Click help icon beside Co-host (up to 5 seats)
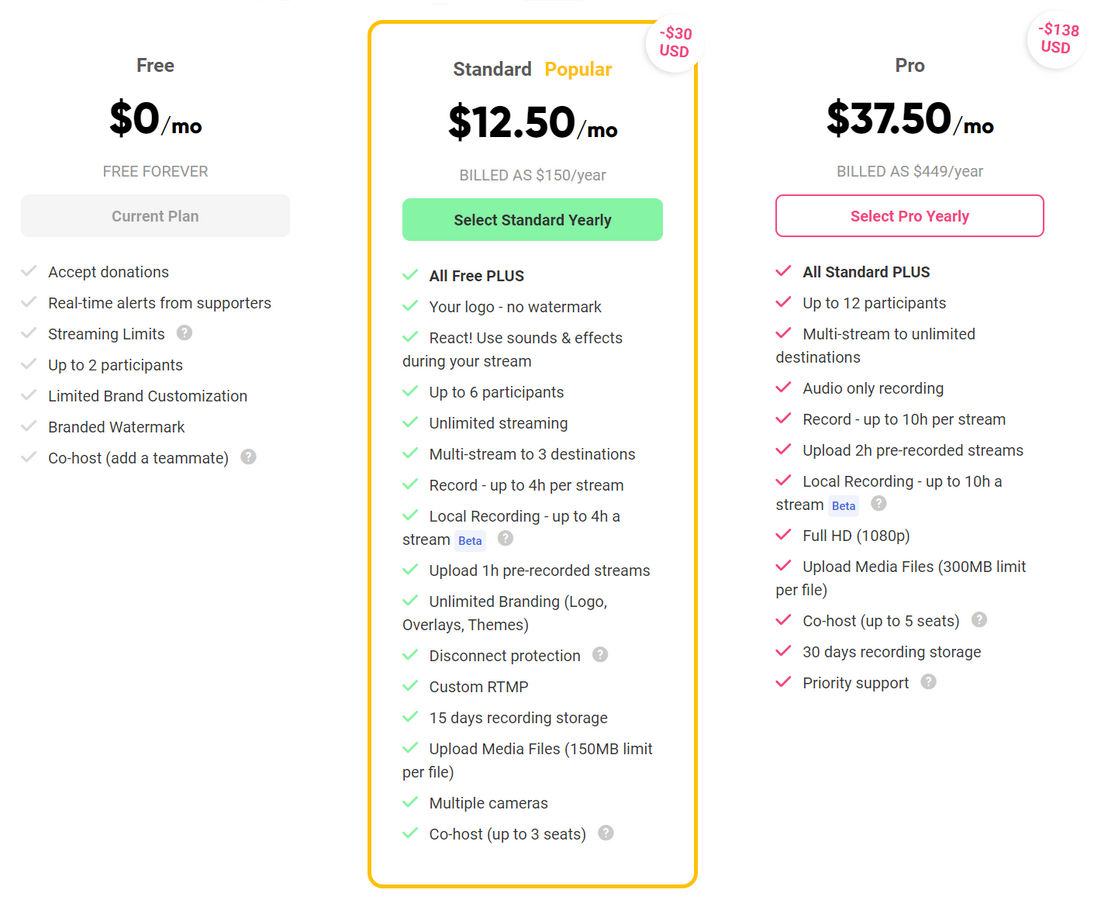 coord(979,620)
